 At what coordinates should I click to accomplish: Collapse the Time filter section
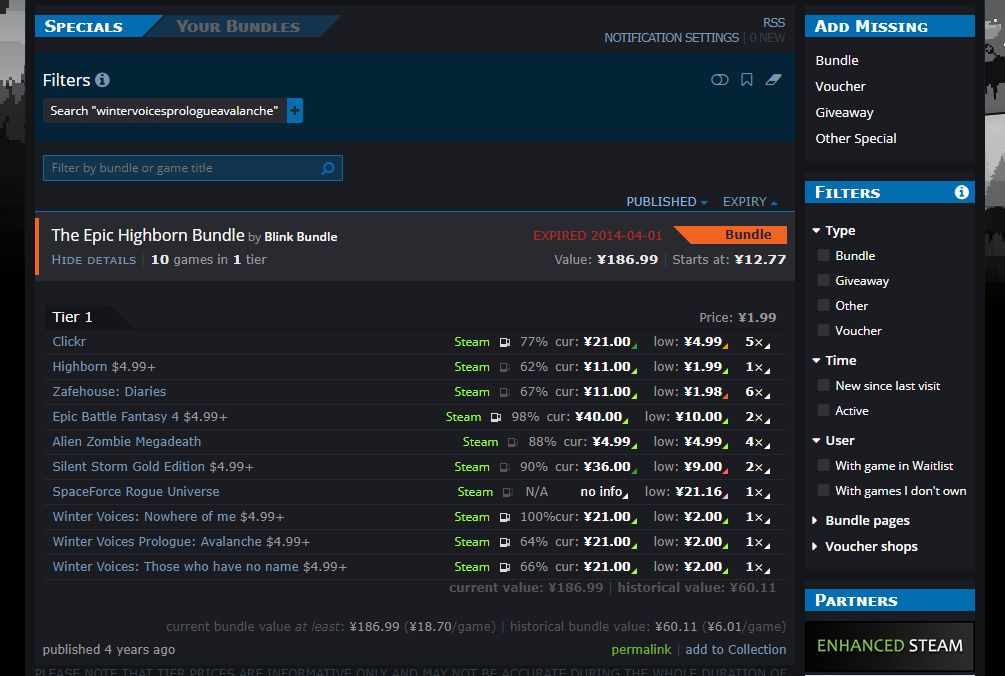tap(835, 361)
